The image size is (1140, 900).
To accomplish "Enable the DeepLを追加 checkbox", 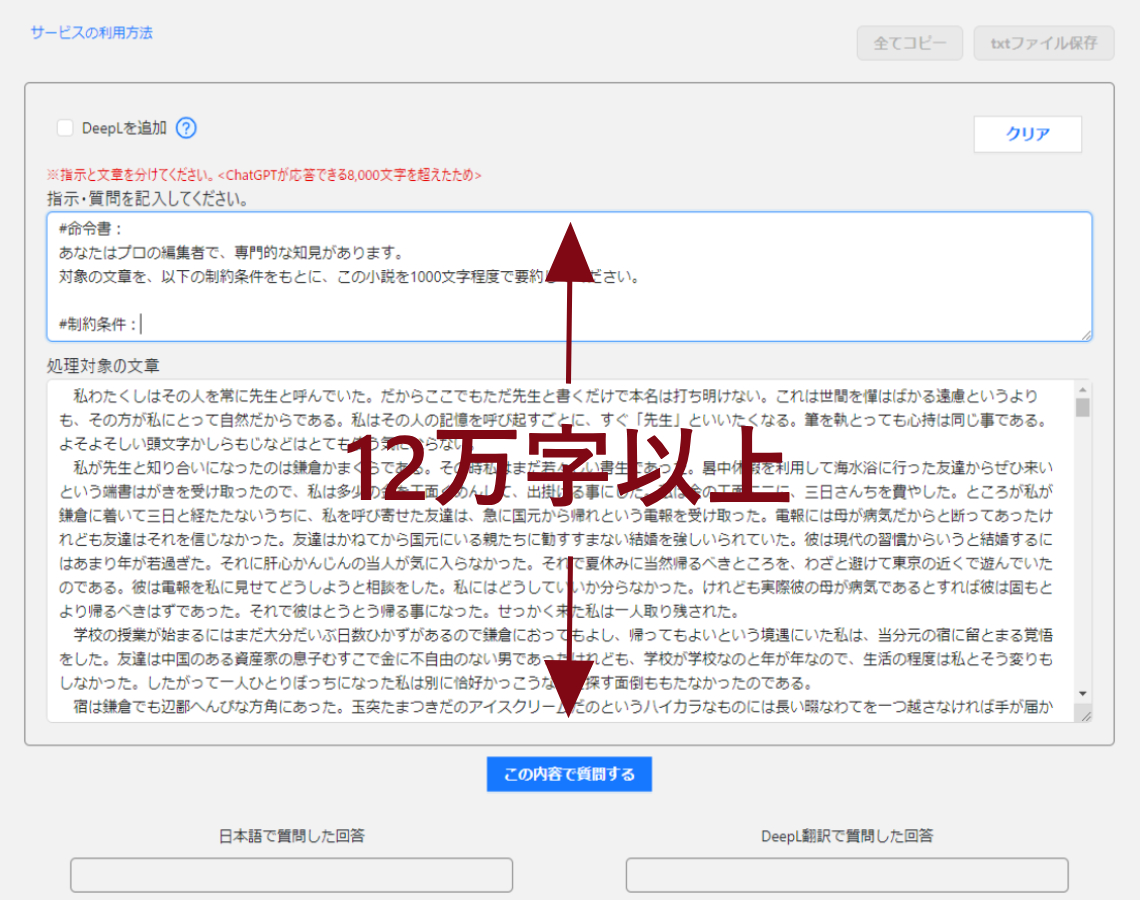I will click(x=65, y=128).
